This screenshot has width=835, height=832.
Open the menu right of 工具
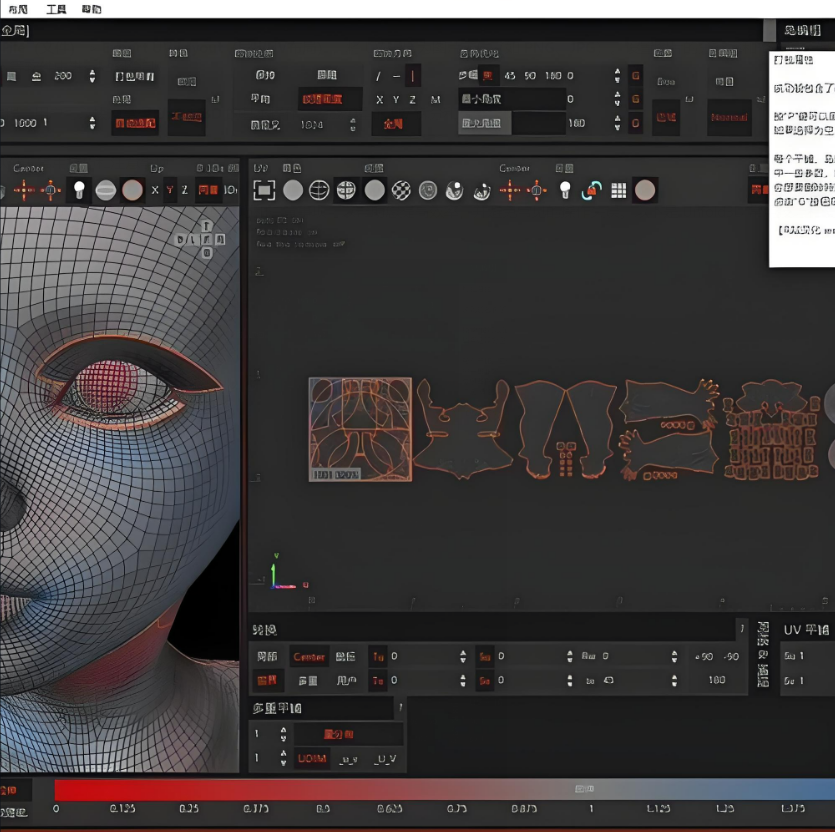(x=92, y=9)
